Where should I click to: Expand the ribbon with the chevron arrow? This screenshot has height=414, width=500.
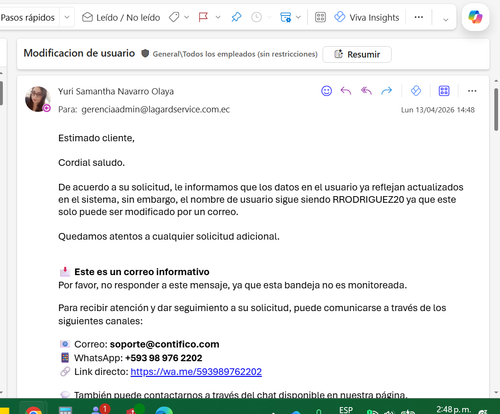pyautogui.click(x=446, y=19)
